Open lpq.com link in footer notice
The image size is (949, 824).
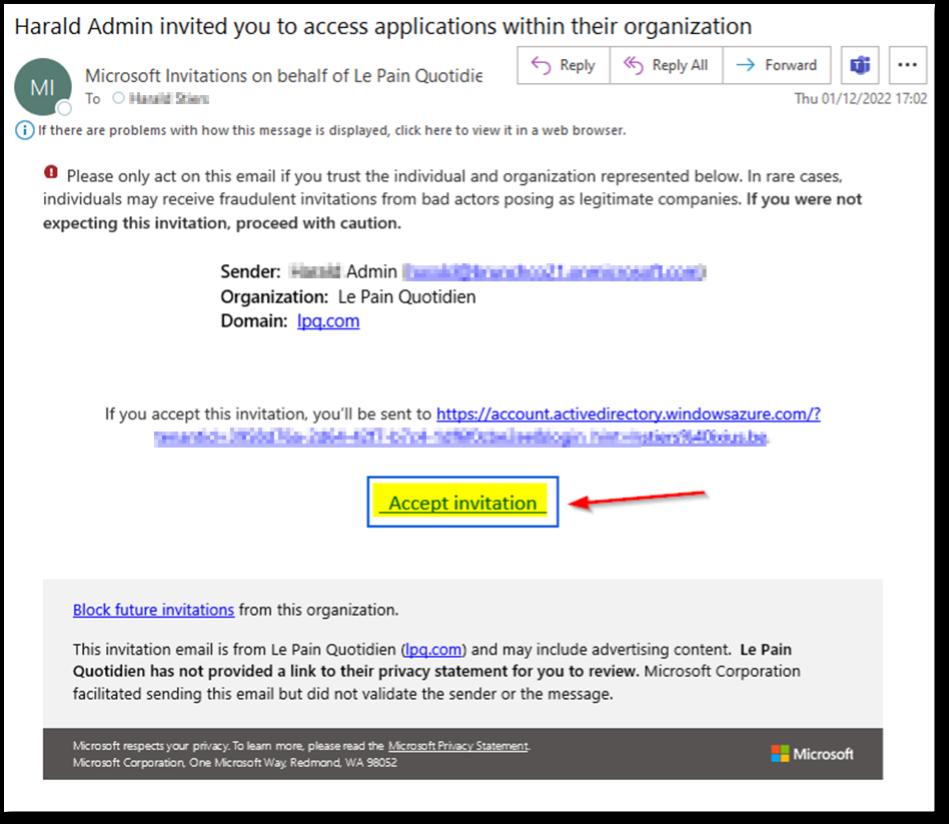tap(433, 650)
